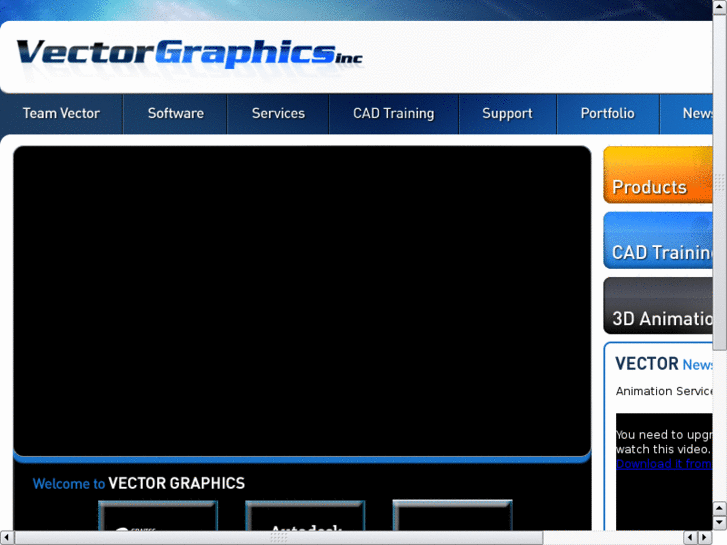Open CAD Training in navigation bar

point(394,114)
